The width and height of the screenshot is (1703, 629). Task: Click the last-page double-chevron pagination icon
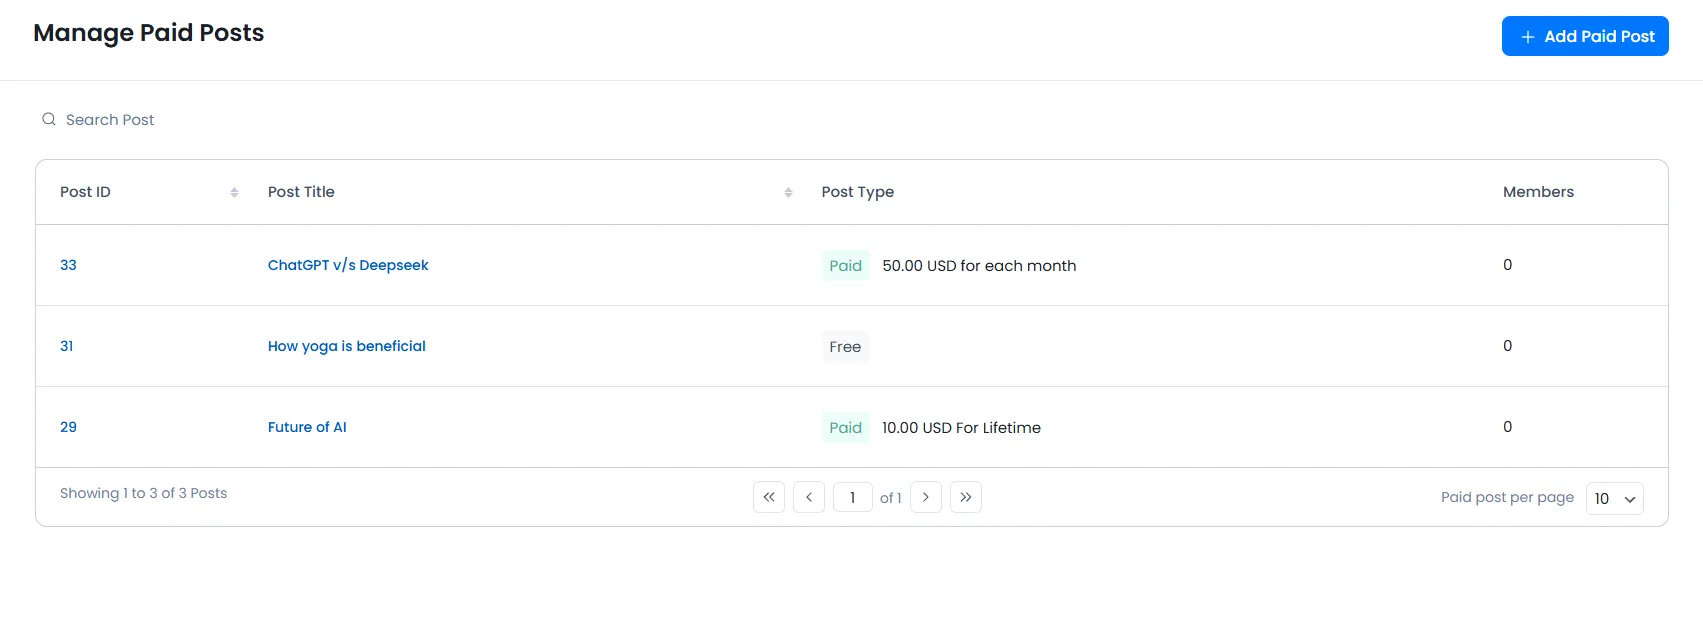point(965,497)
